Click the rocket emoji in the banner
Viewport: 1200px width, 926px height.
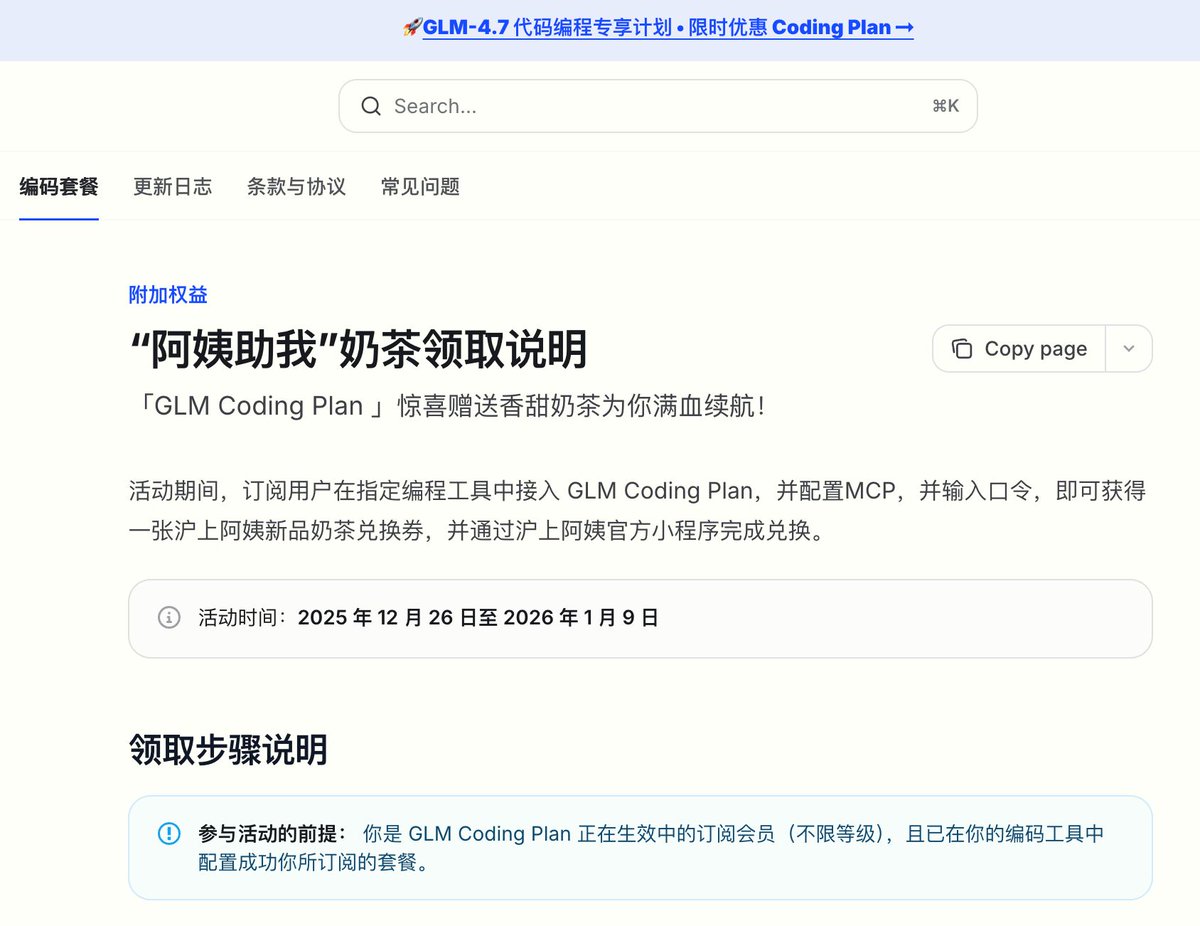(x=411, y=28)
